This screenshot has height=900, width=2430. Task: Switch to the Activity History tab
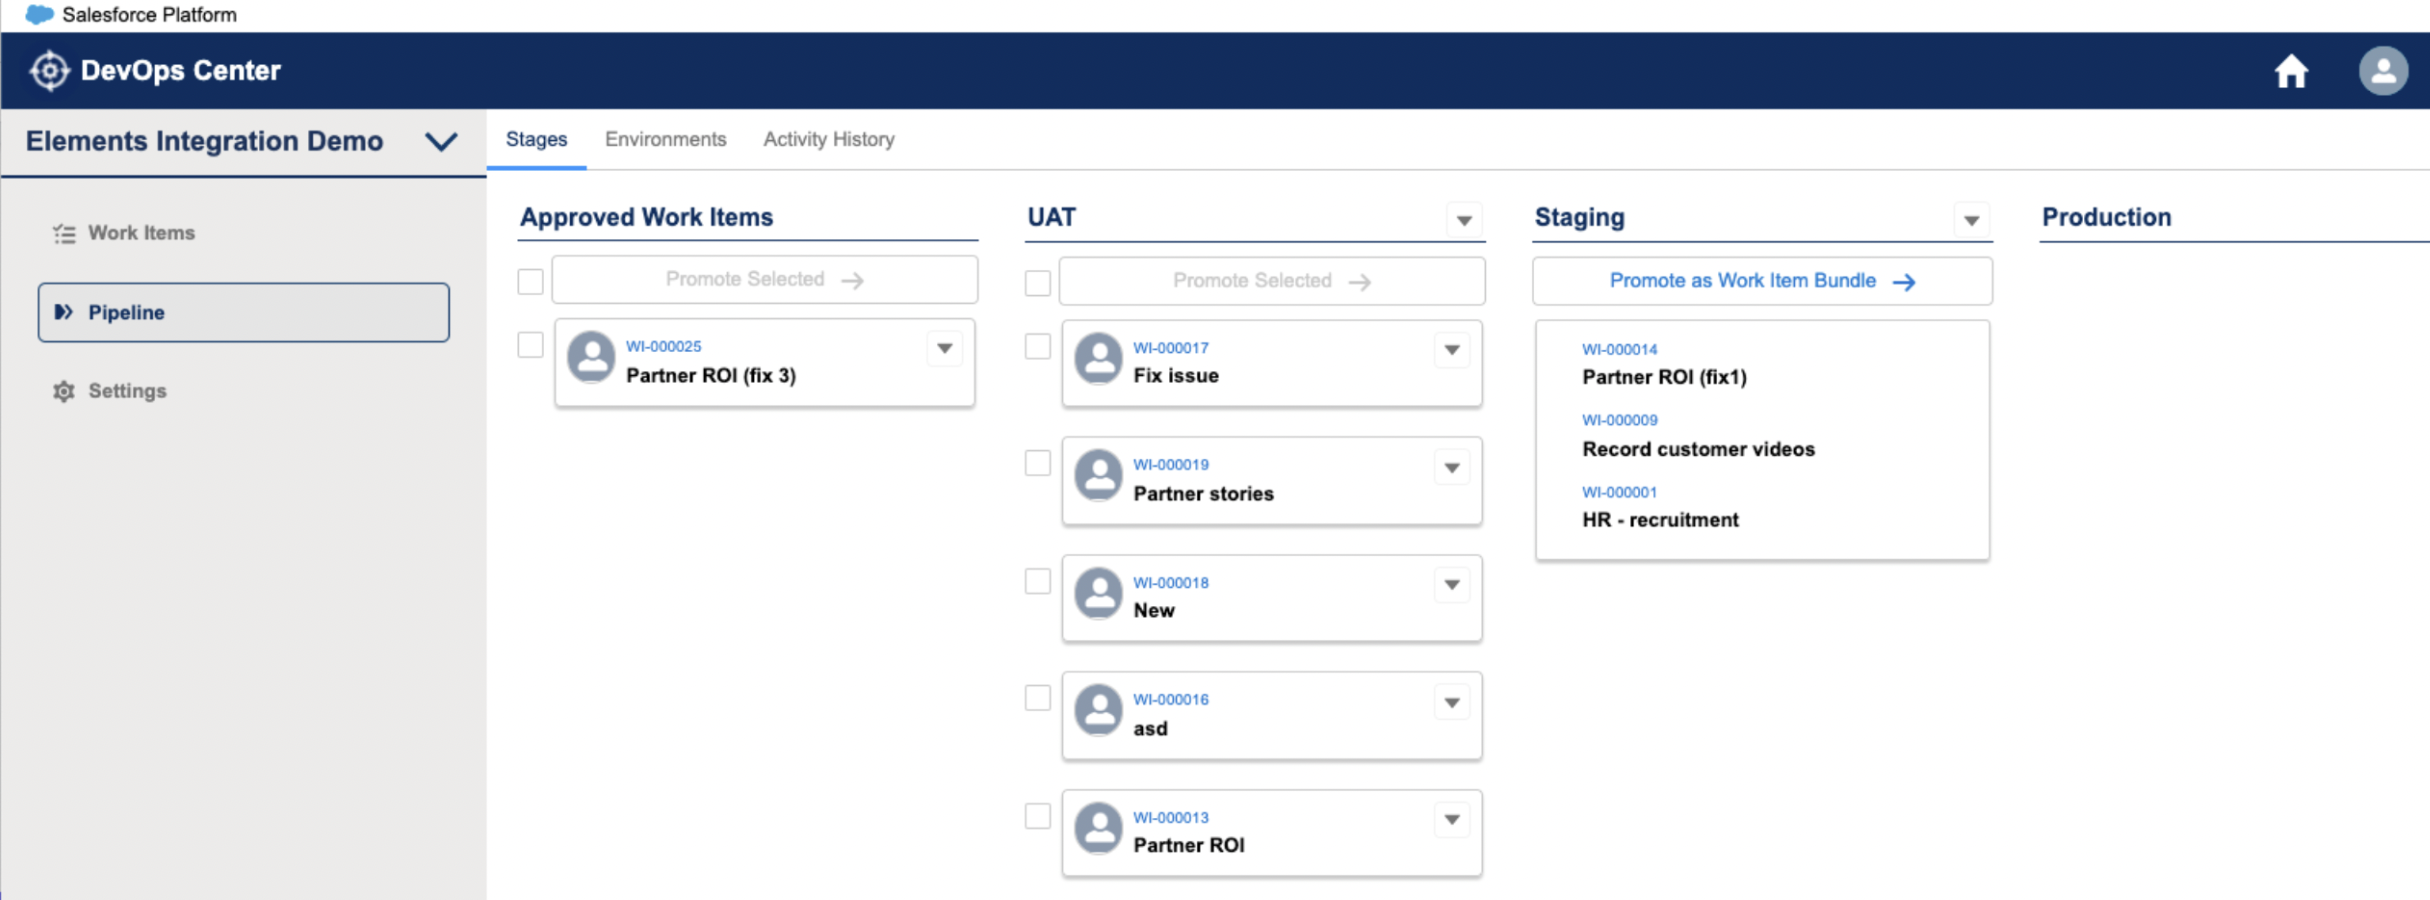[829, 140]
